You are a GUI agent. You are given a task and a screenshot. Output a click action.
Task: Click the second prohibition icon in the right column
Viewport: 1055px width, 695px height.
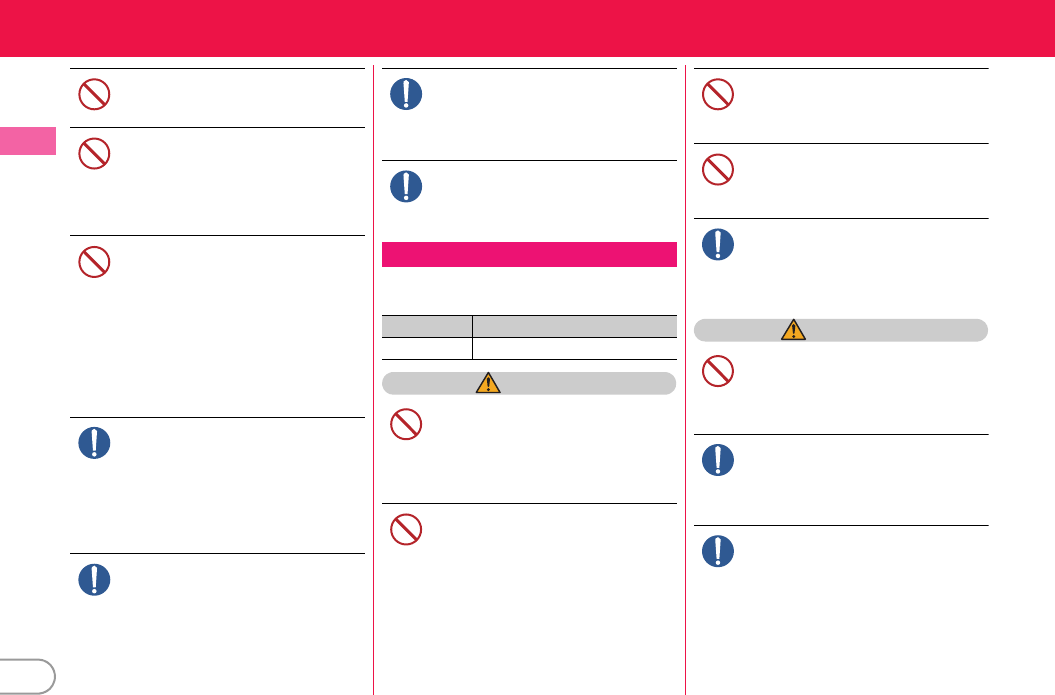coord(717,169)
